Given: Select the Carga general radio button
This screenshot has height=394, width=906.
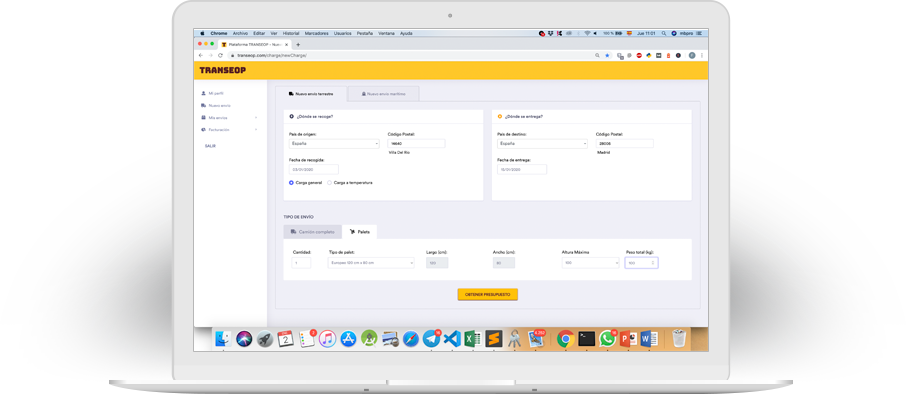Looking at the screenshot, I should 292,183.
